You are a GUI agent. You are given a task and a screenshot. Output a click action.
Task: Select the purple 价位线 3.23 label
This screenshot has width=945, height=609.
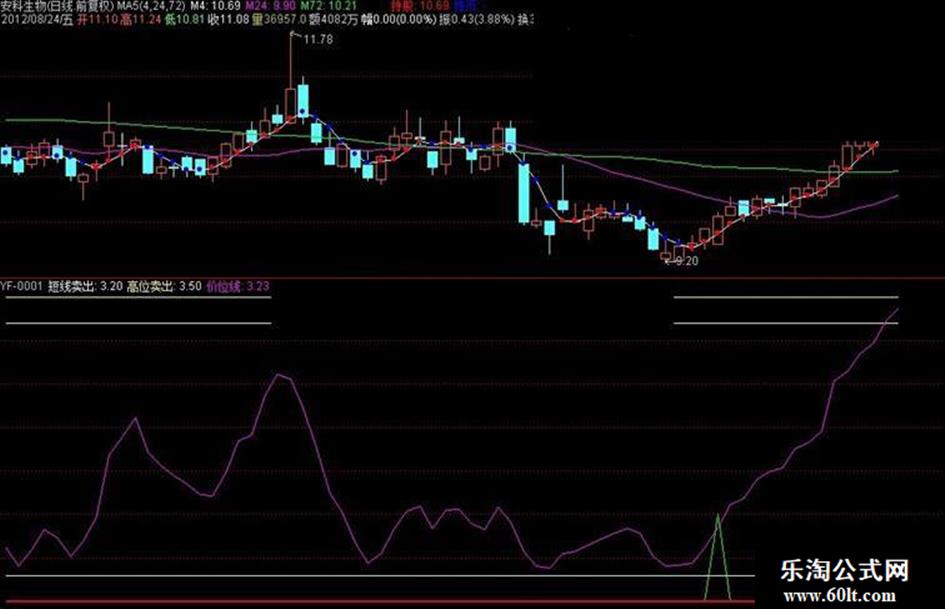click(x=237, y=286)
